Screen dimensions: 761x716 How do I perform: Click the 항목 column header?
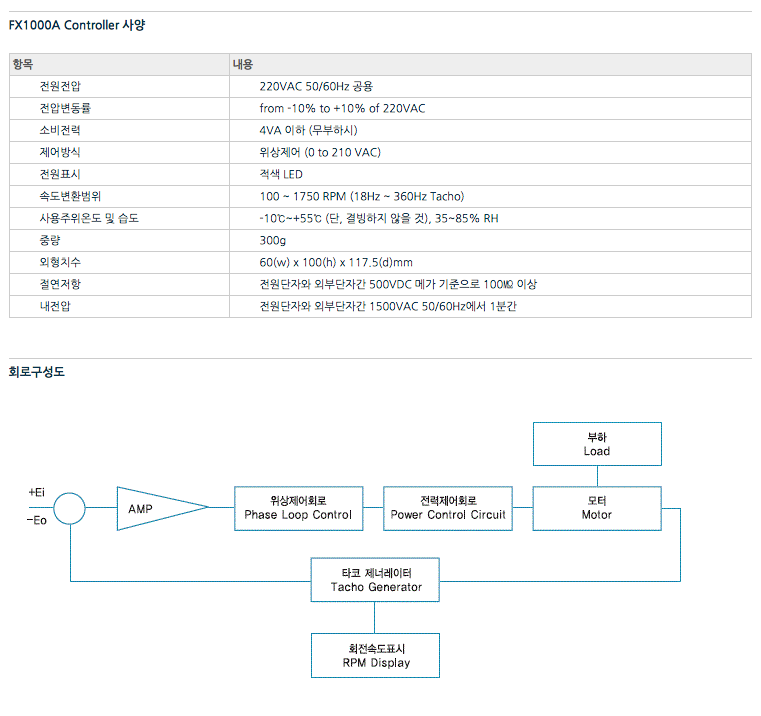tap(23, 65)
